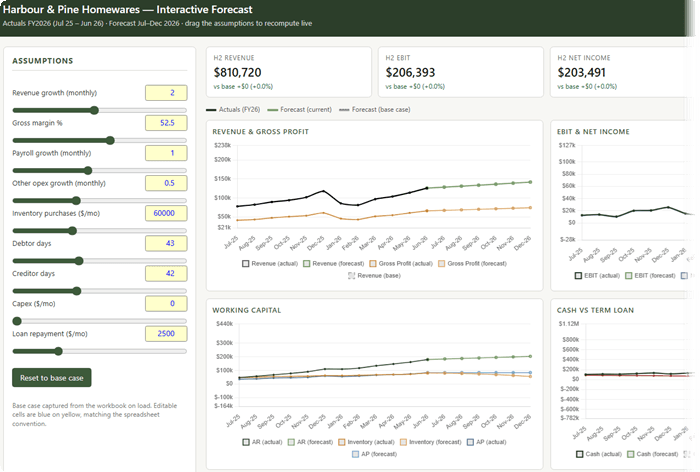Toggle Revenue (actual) legend series
The width and height of the screenshot is (700, 472).
(x=270, y=263)
